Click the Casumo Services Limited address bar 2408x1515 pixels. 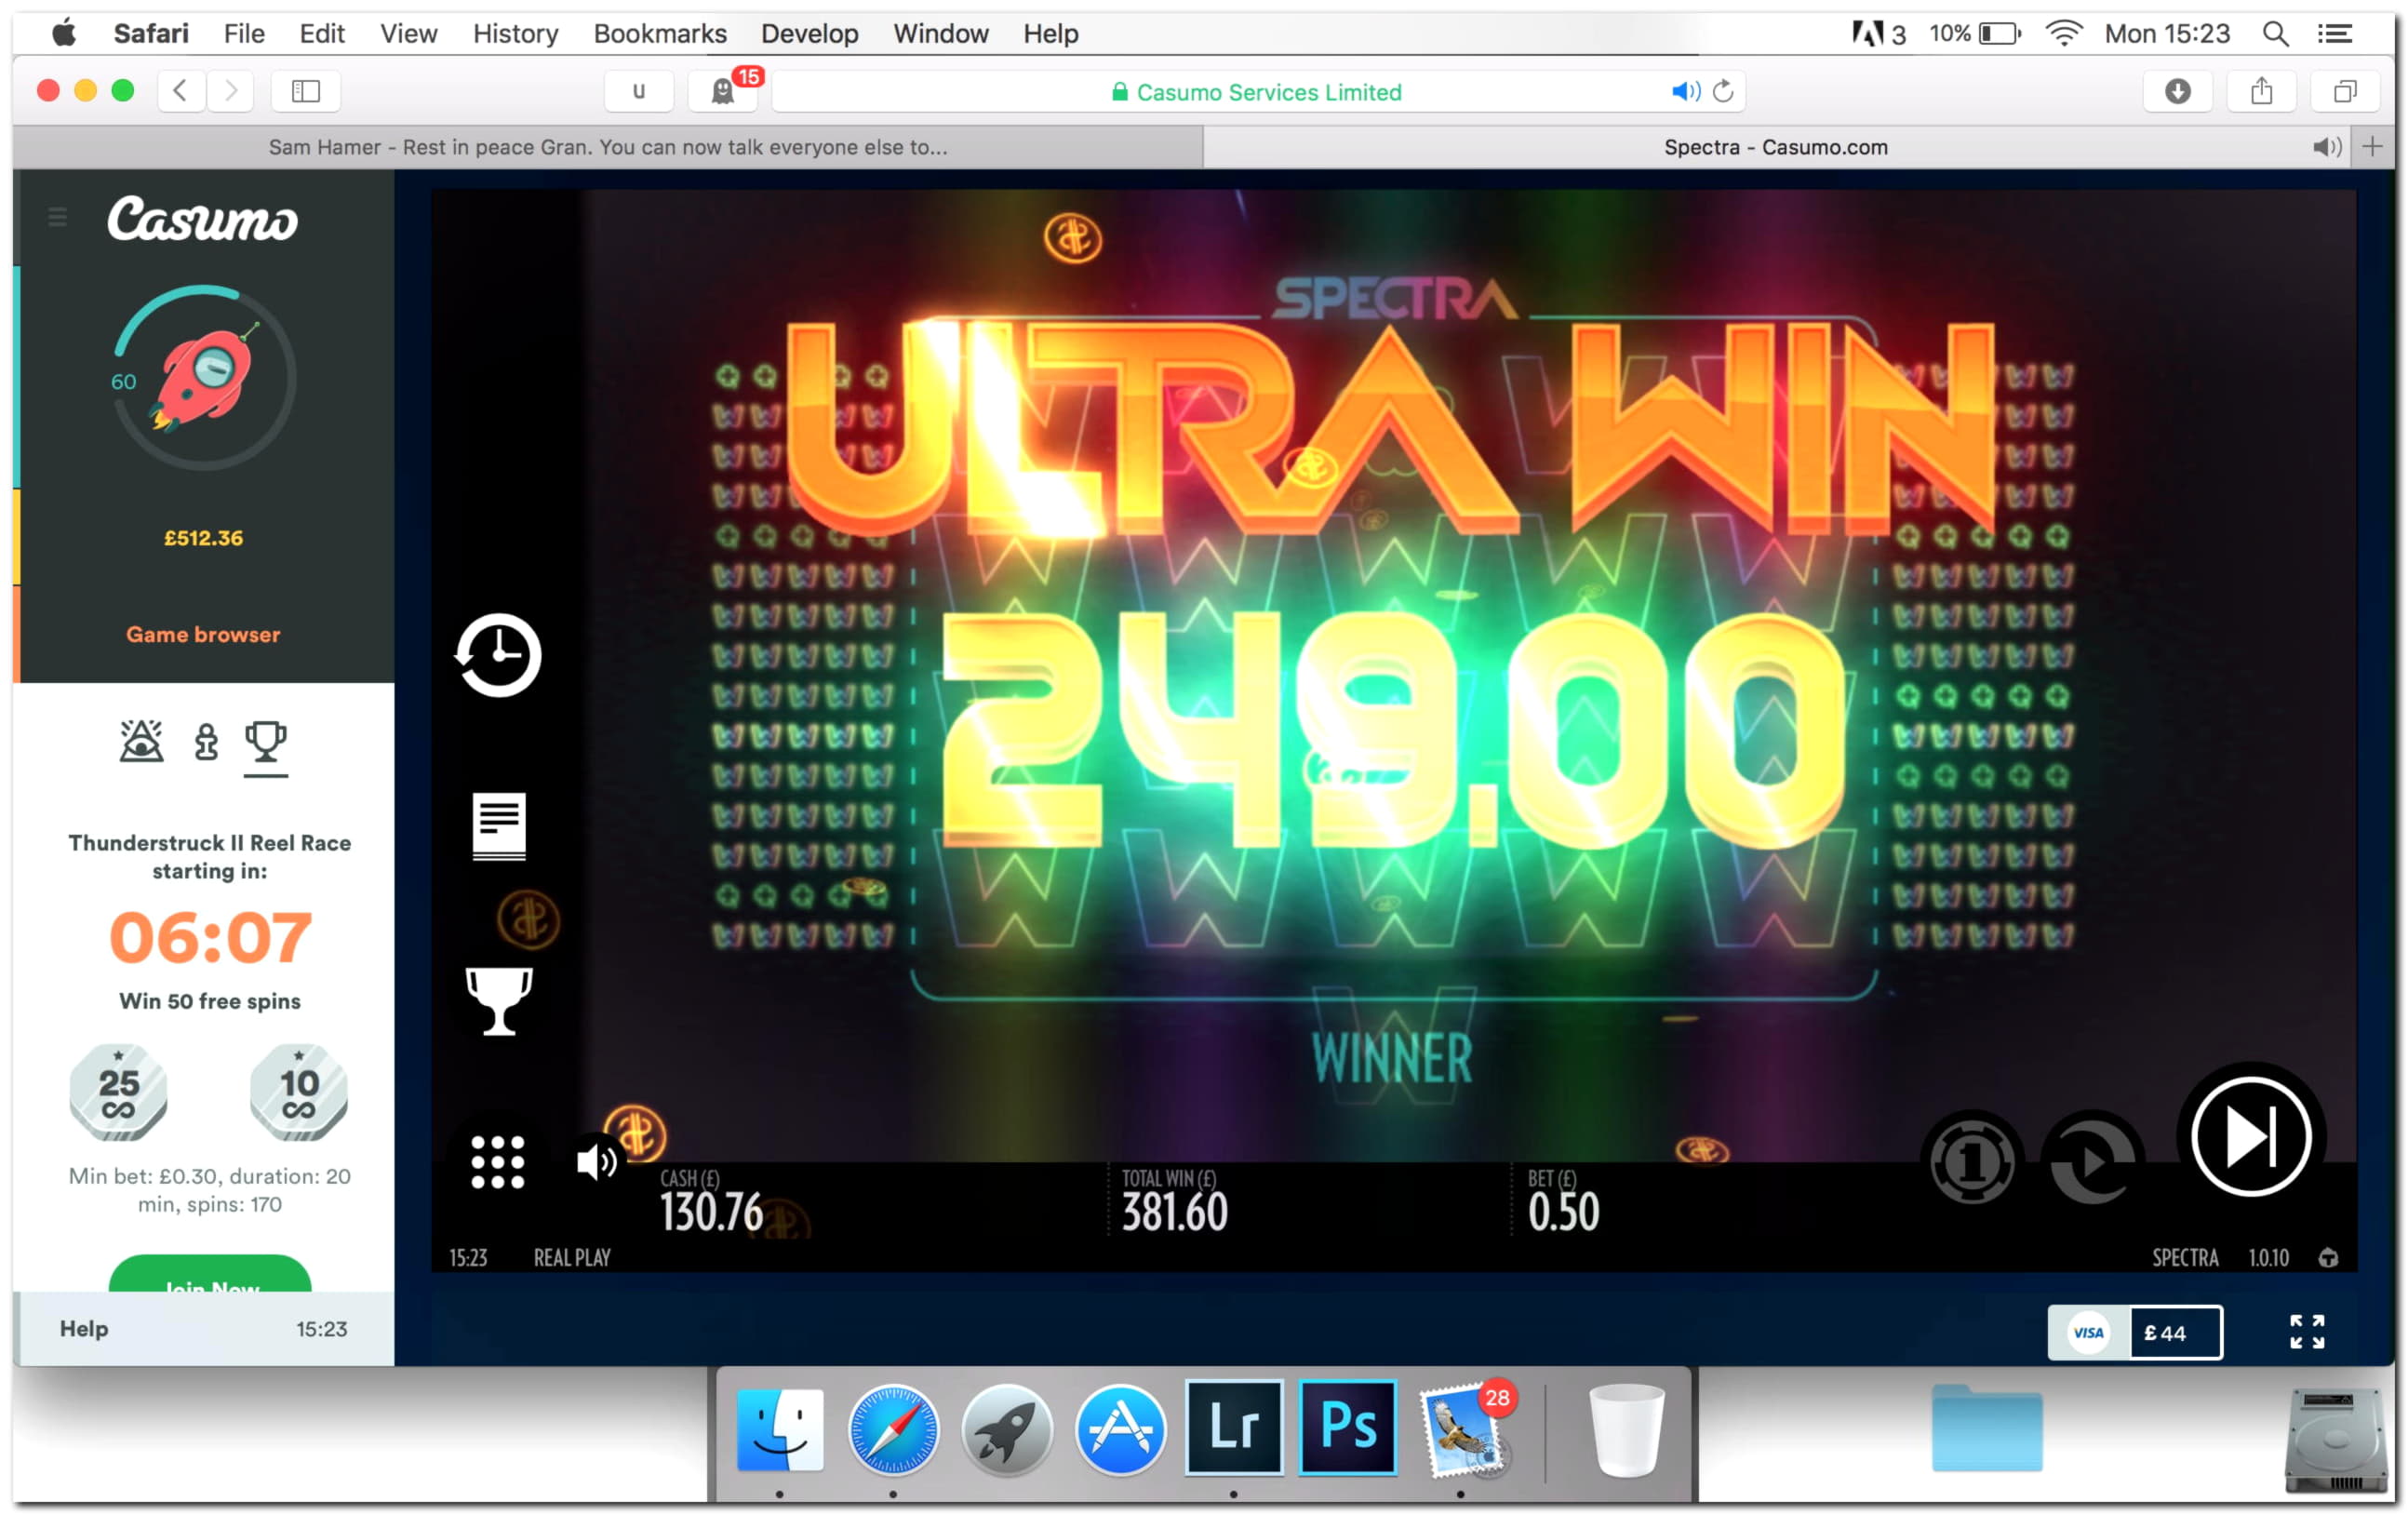coord(1258,91)
